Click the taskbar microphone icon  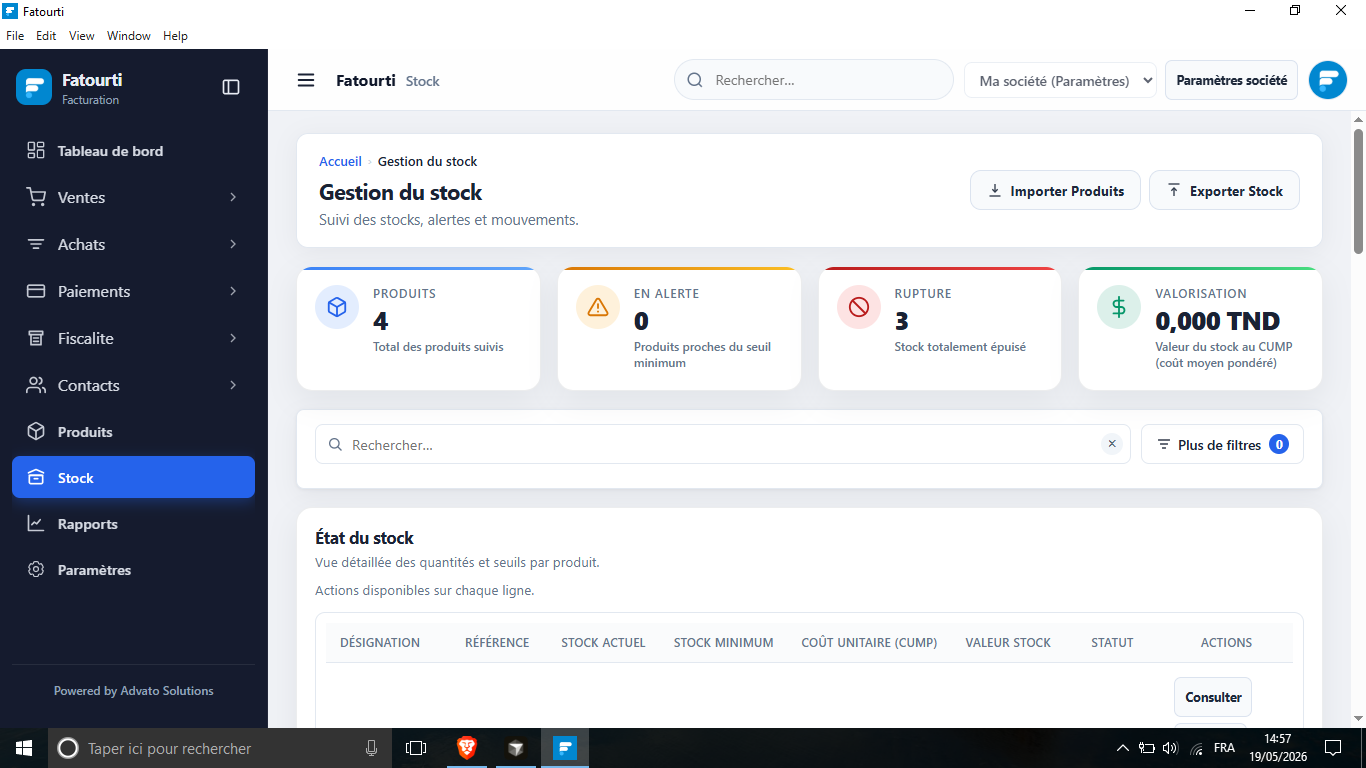pos(371,747)
